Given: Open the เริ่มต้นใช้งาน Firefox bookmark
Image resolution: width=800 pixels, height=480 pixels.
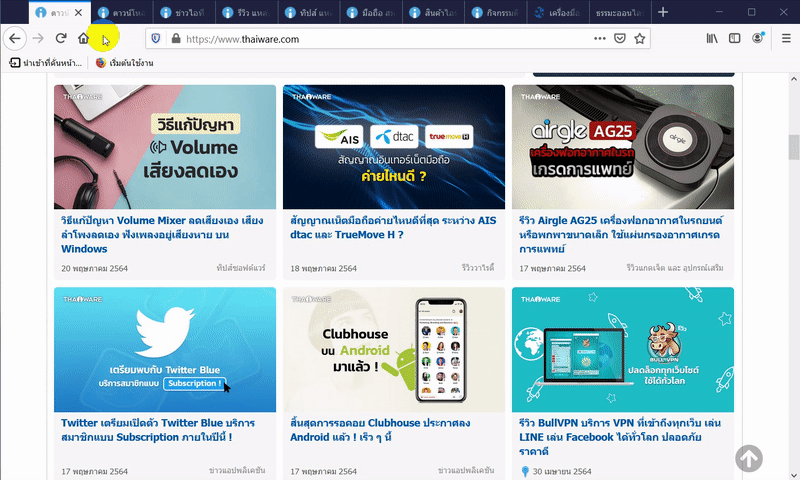Looking at the screenshot, I should (x=124, y=63).
